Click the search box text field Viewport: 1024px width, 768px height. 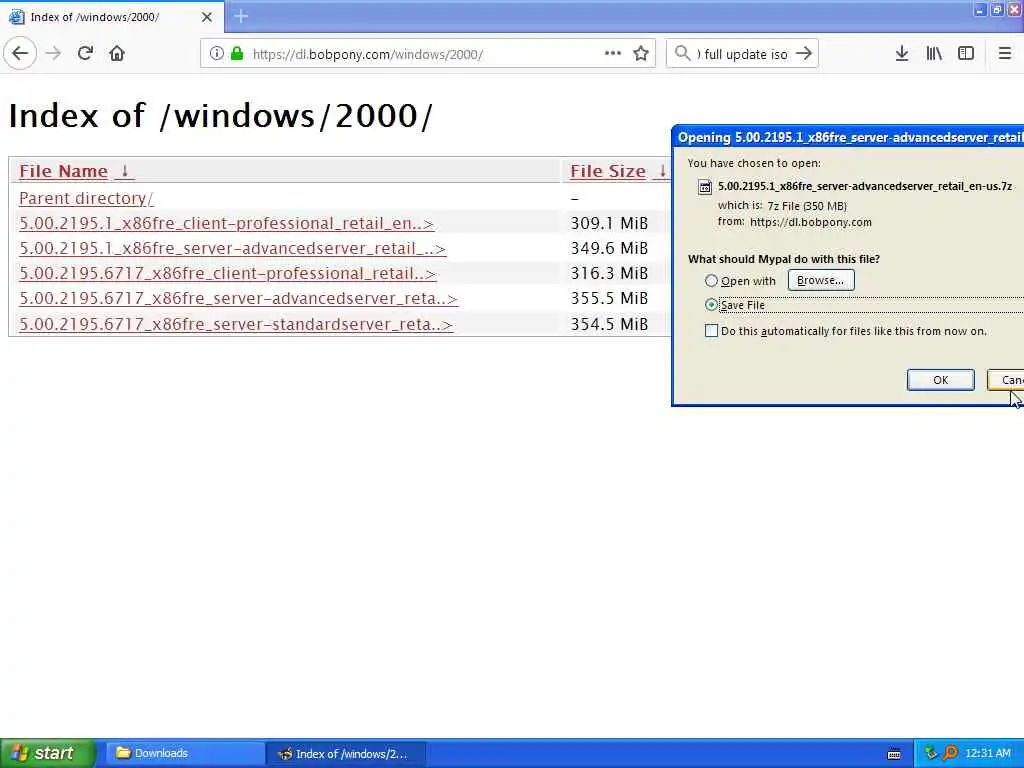click(x=743, y=54)
